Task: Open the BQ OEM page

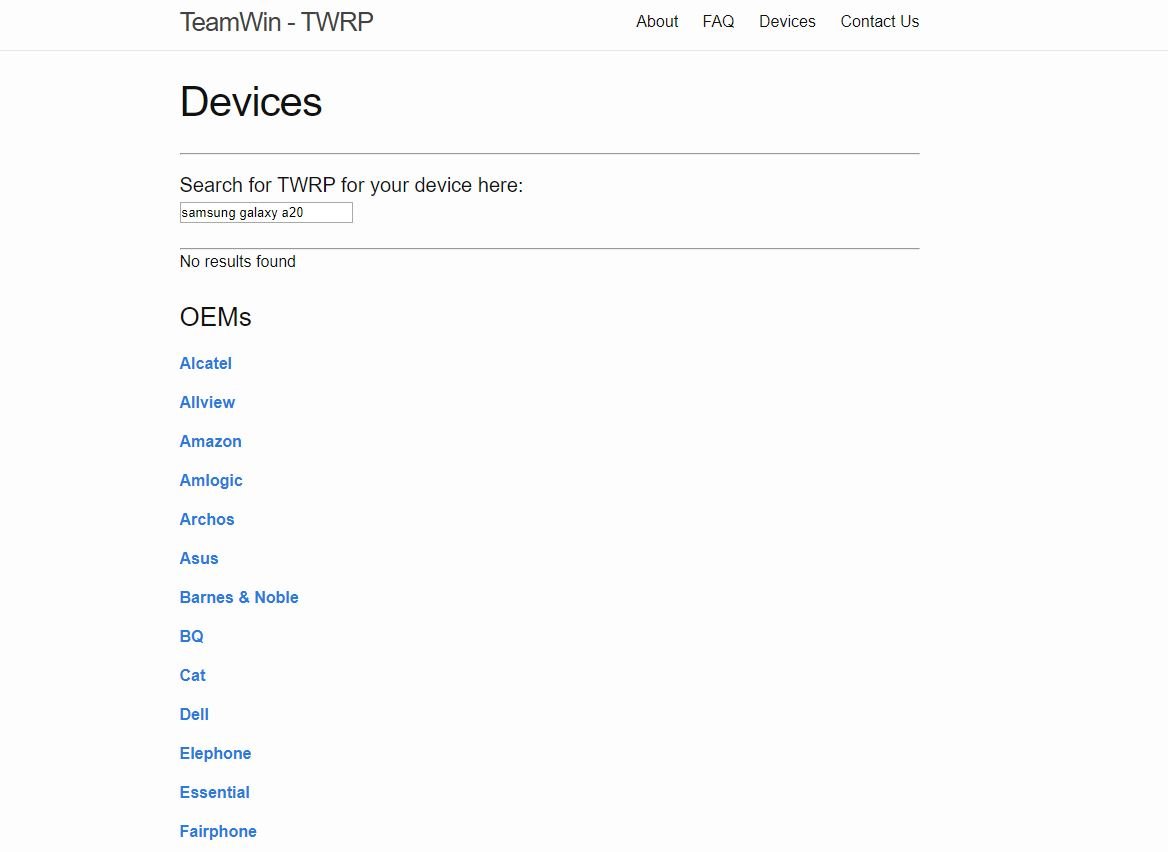Action: click(x=191, y=636)
